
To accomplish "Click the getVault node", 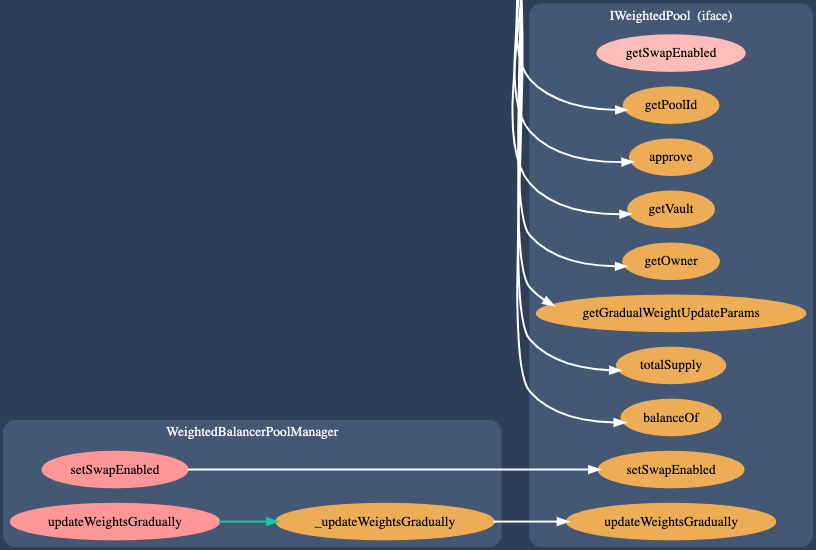I will pos(671,209).
